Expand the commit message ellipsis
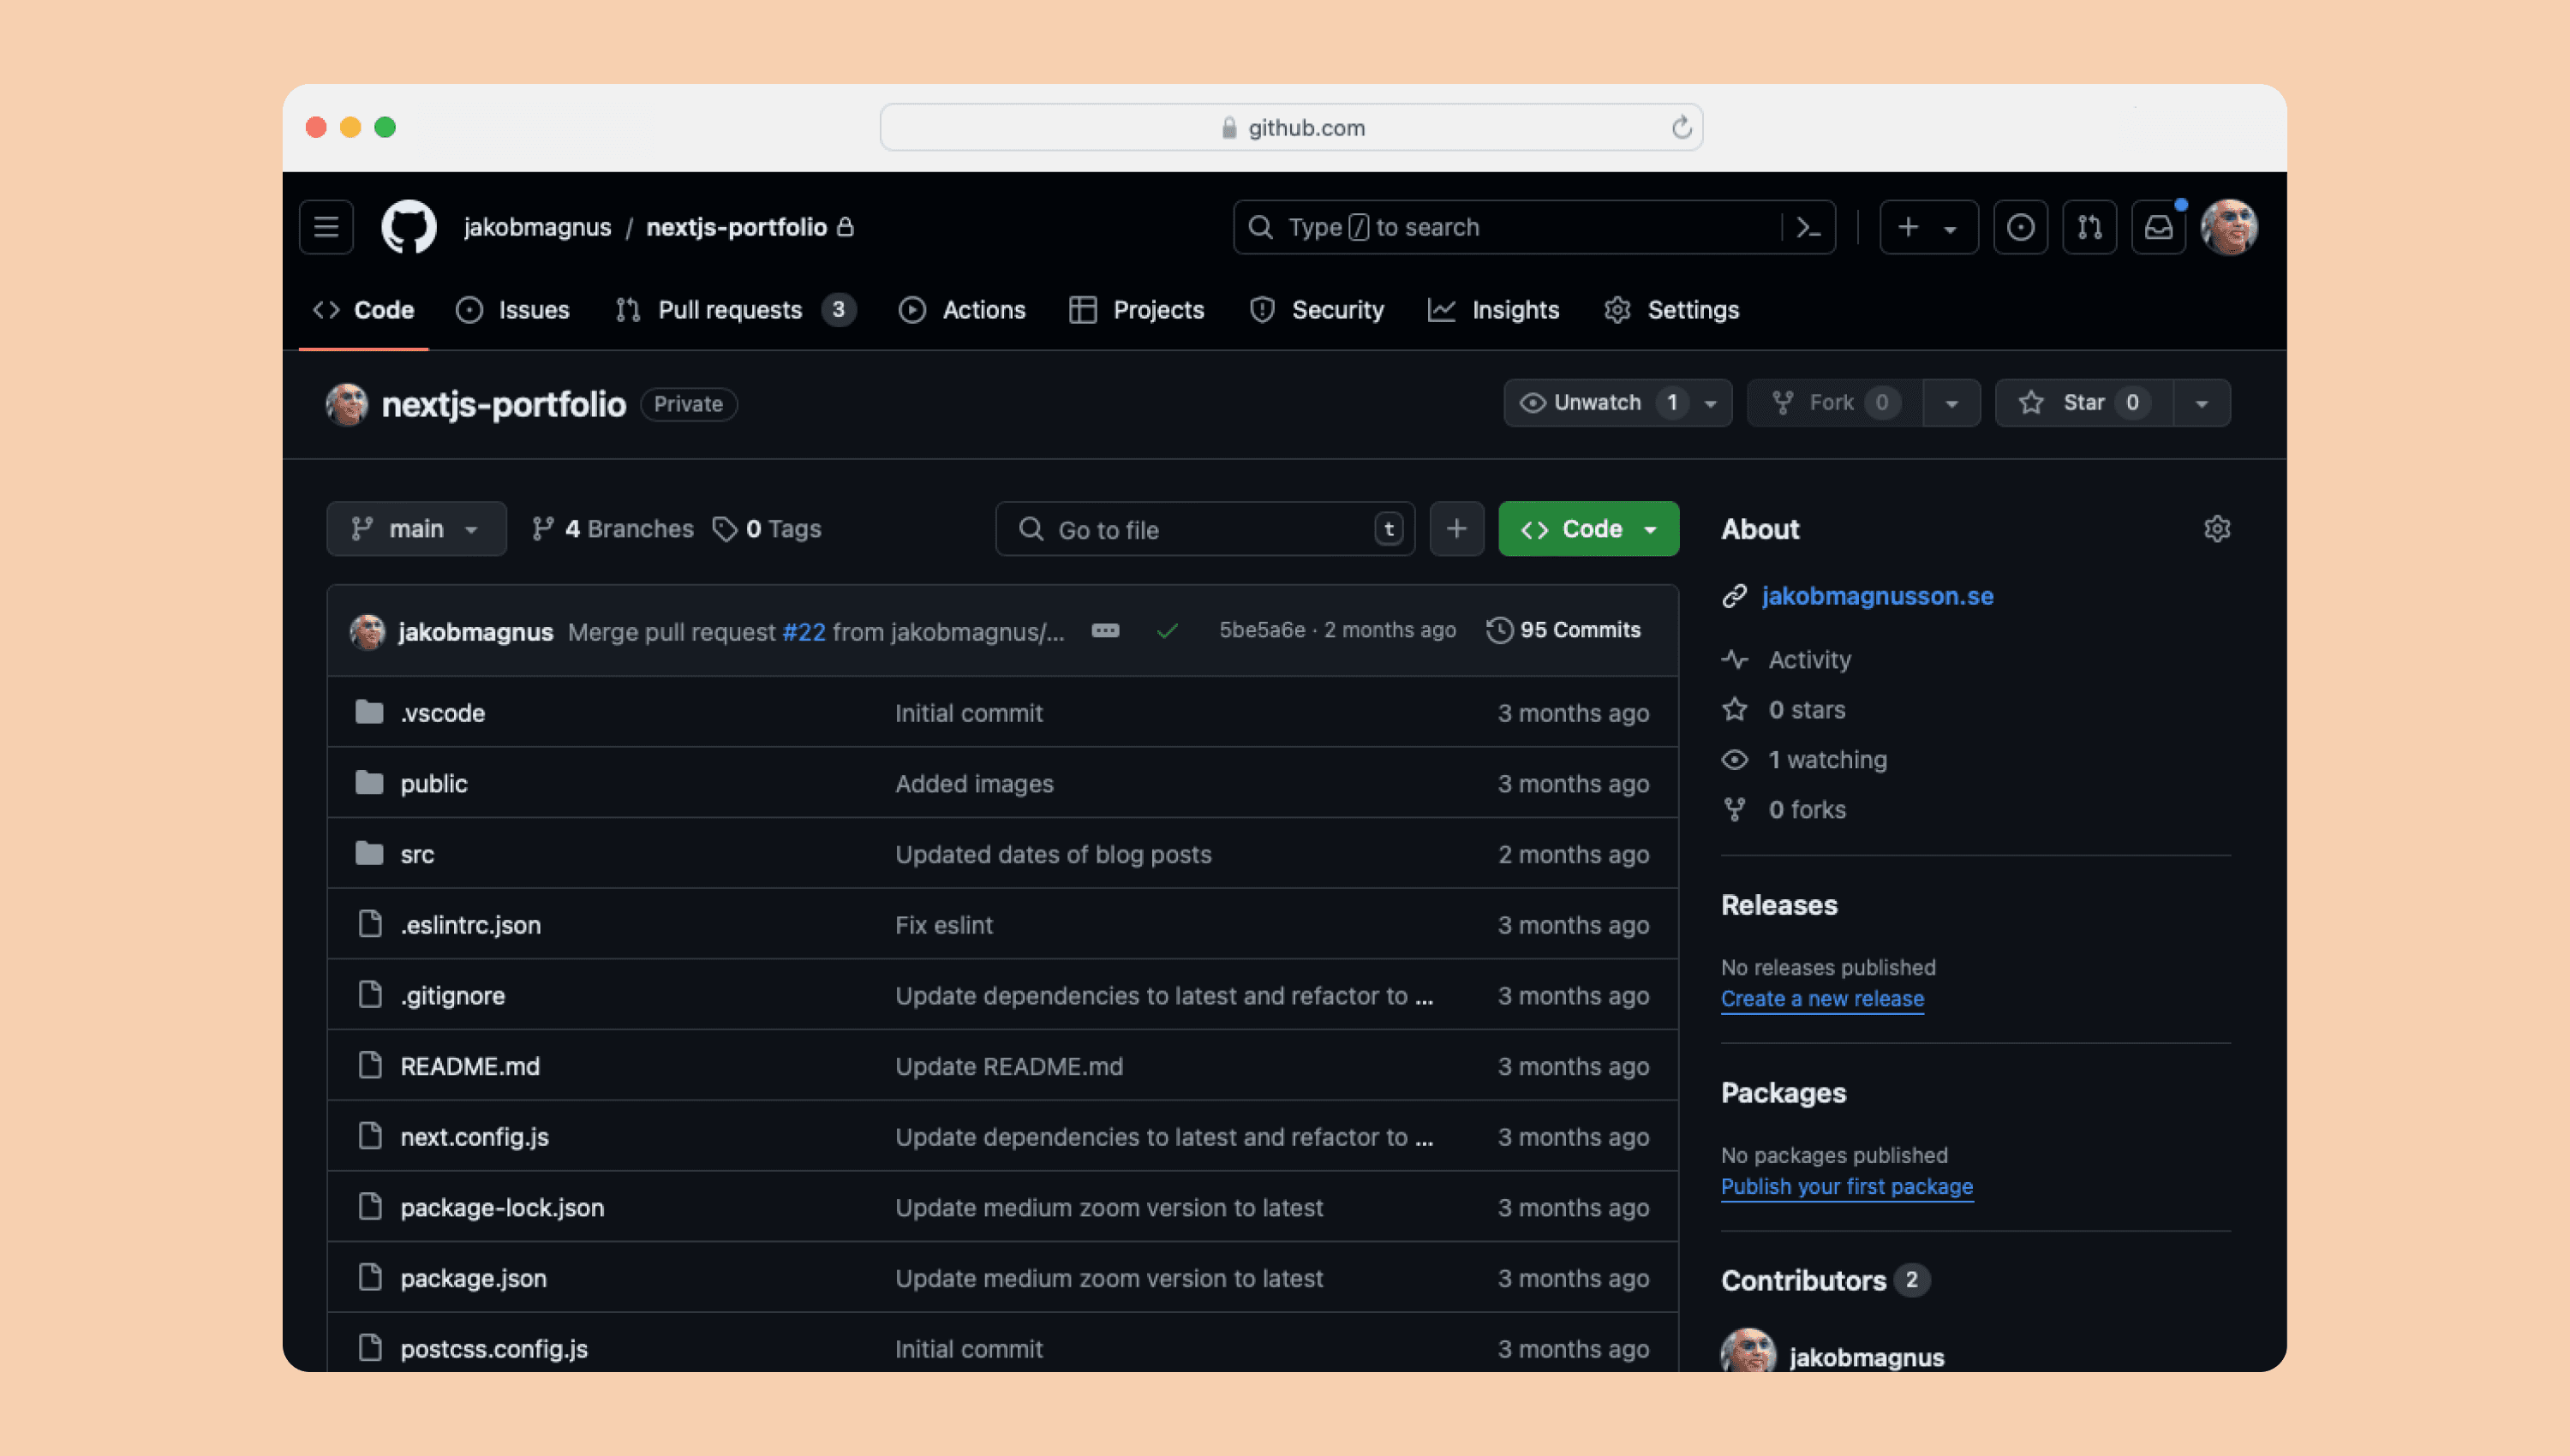This screenshot has height=1456, width=2570. (1105, 631)
